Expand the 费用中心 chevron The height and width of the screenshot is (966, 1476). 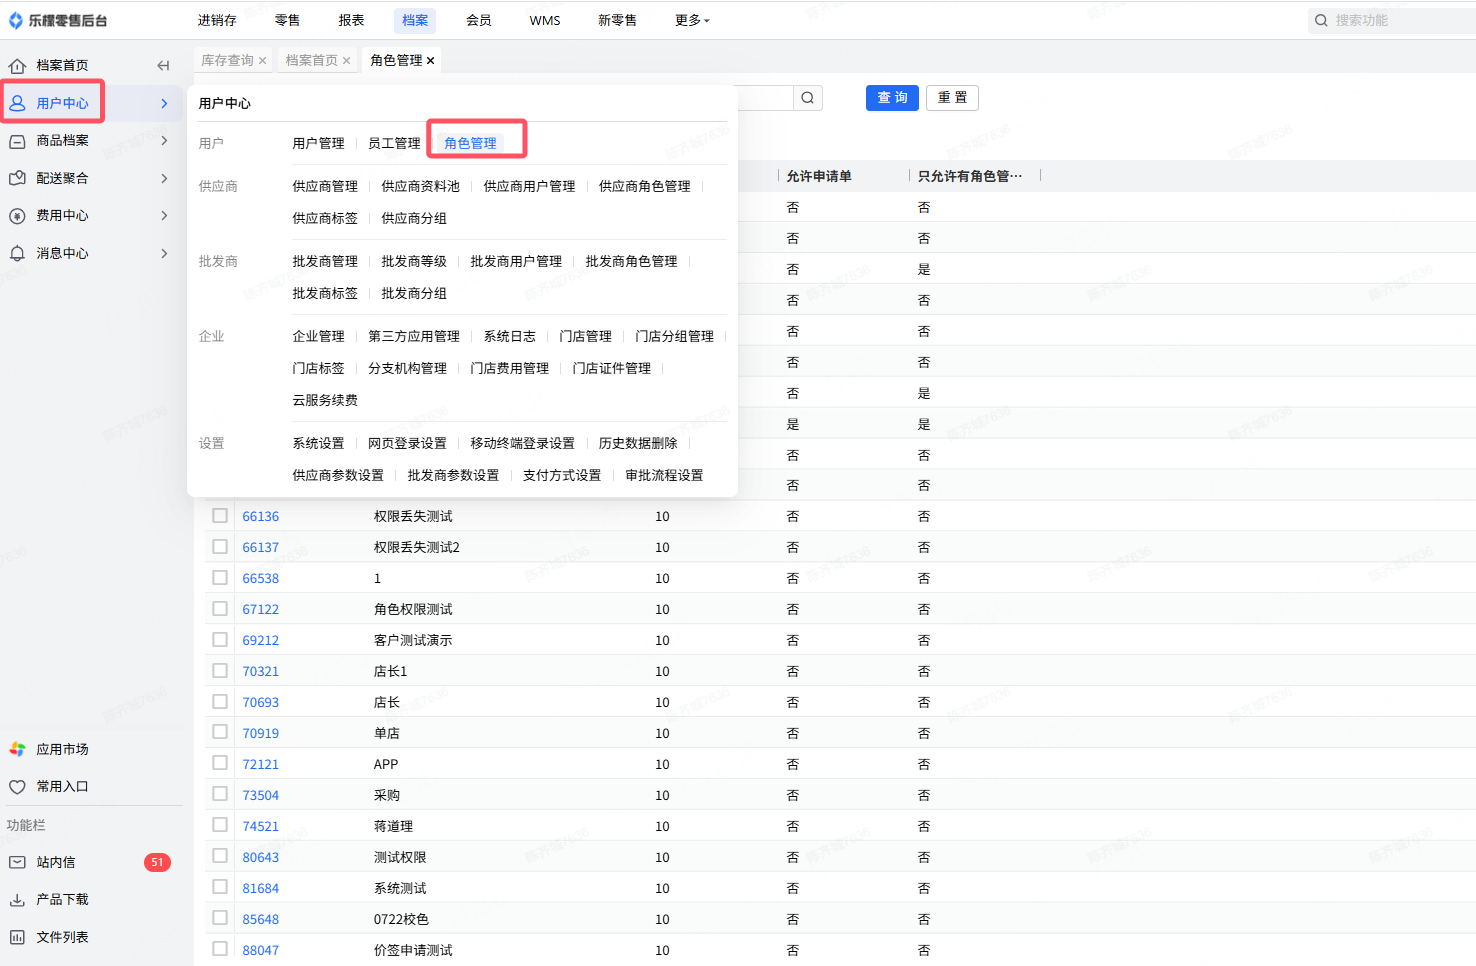(164, 216)
